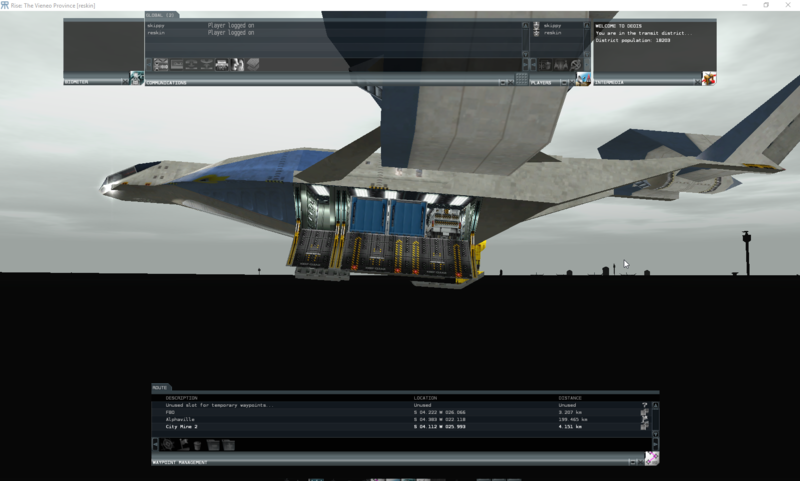This screenshot has height=481, width=800.
Task: Click 'skippy' name in the chat log
Action: [156, 25]
